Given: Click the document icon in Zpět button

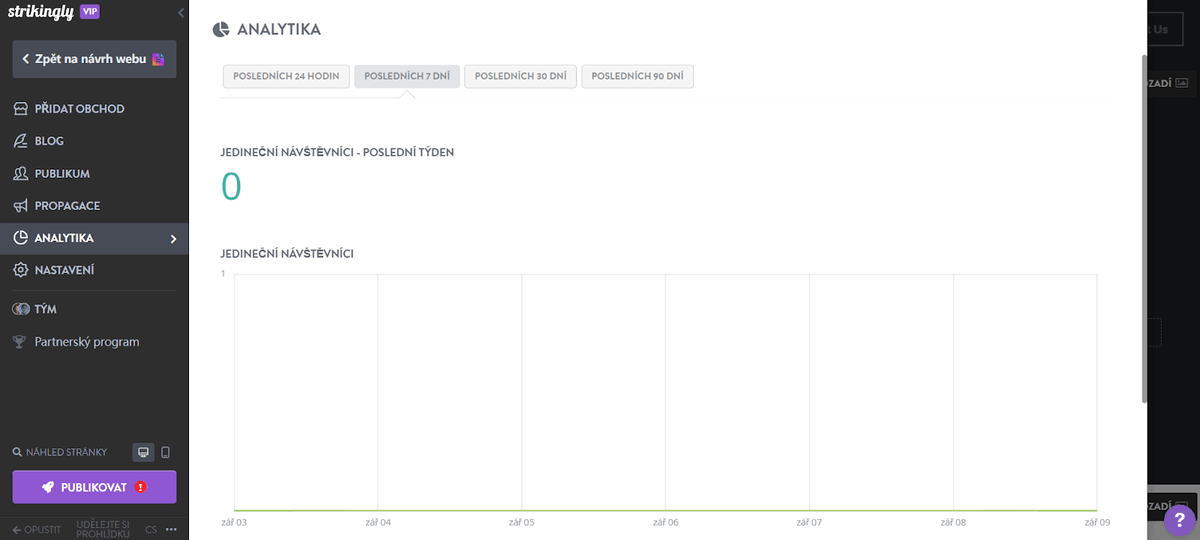Looking at the screenshot, I should pyautogui.click(x=158, y=60).
